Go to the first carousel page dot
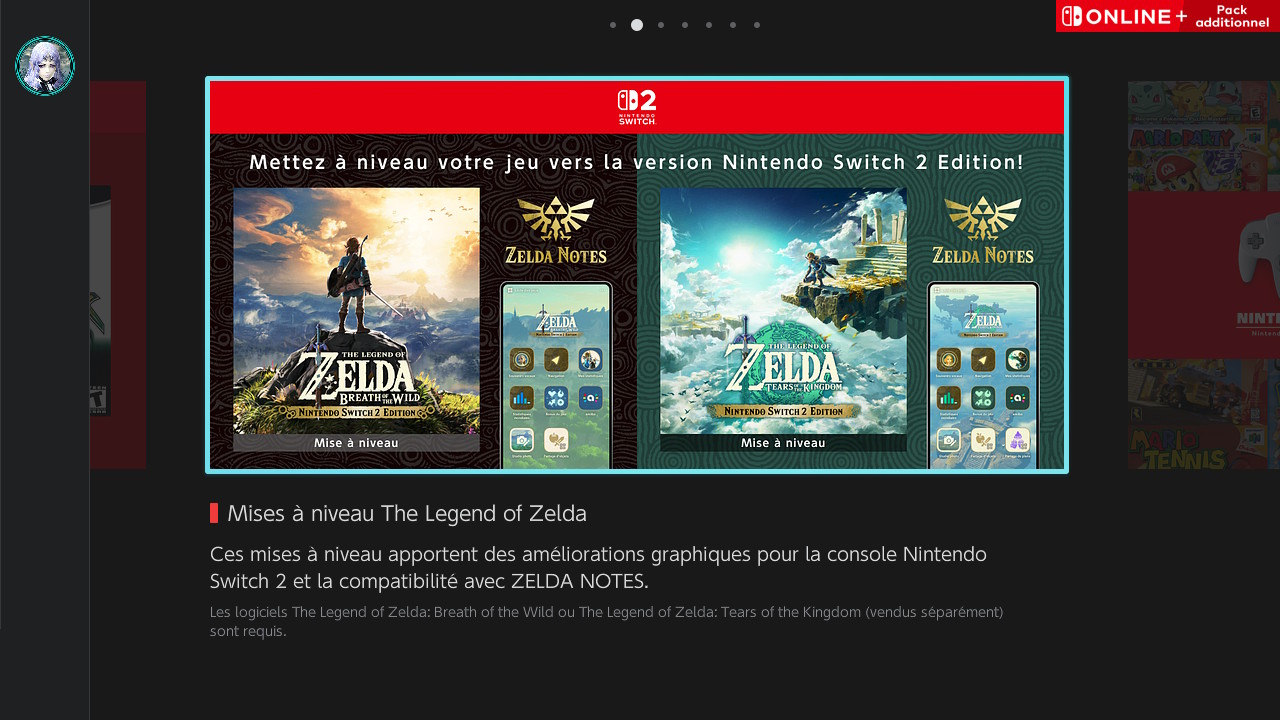The height and width of the screenshot is (720, 1280). click(613, 25)
